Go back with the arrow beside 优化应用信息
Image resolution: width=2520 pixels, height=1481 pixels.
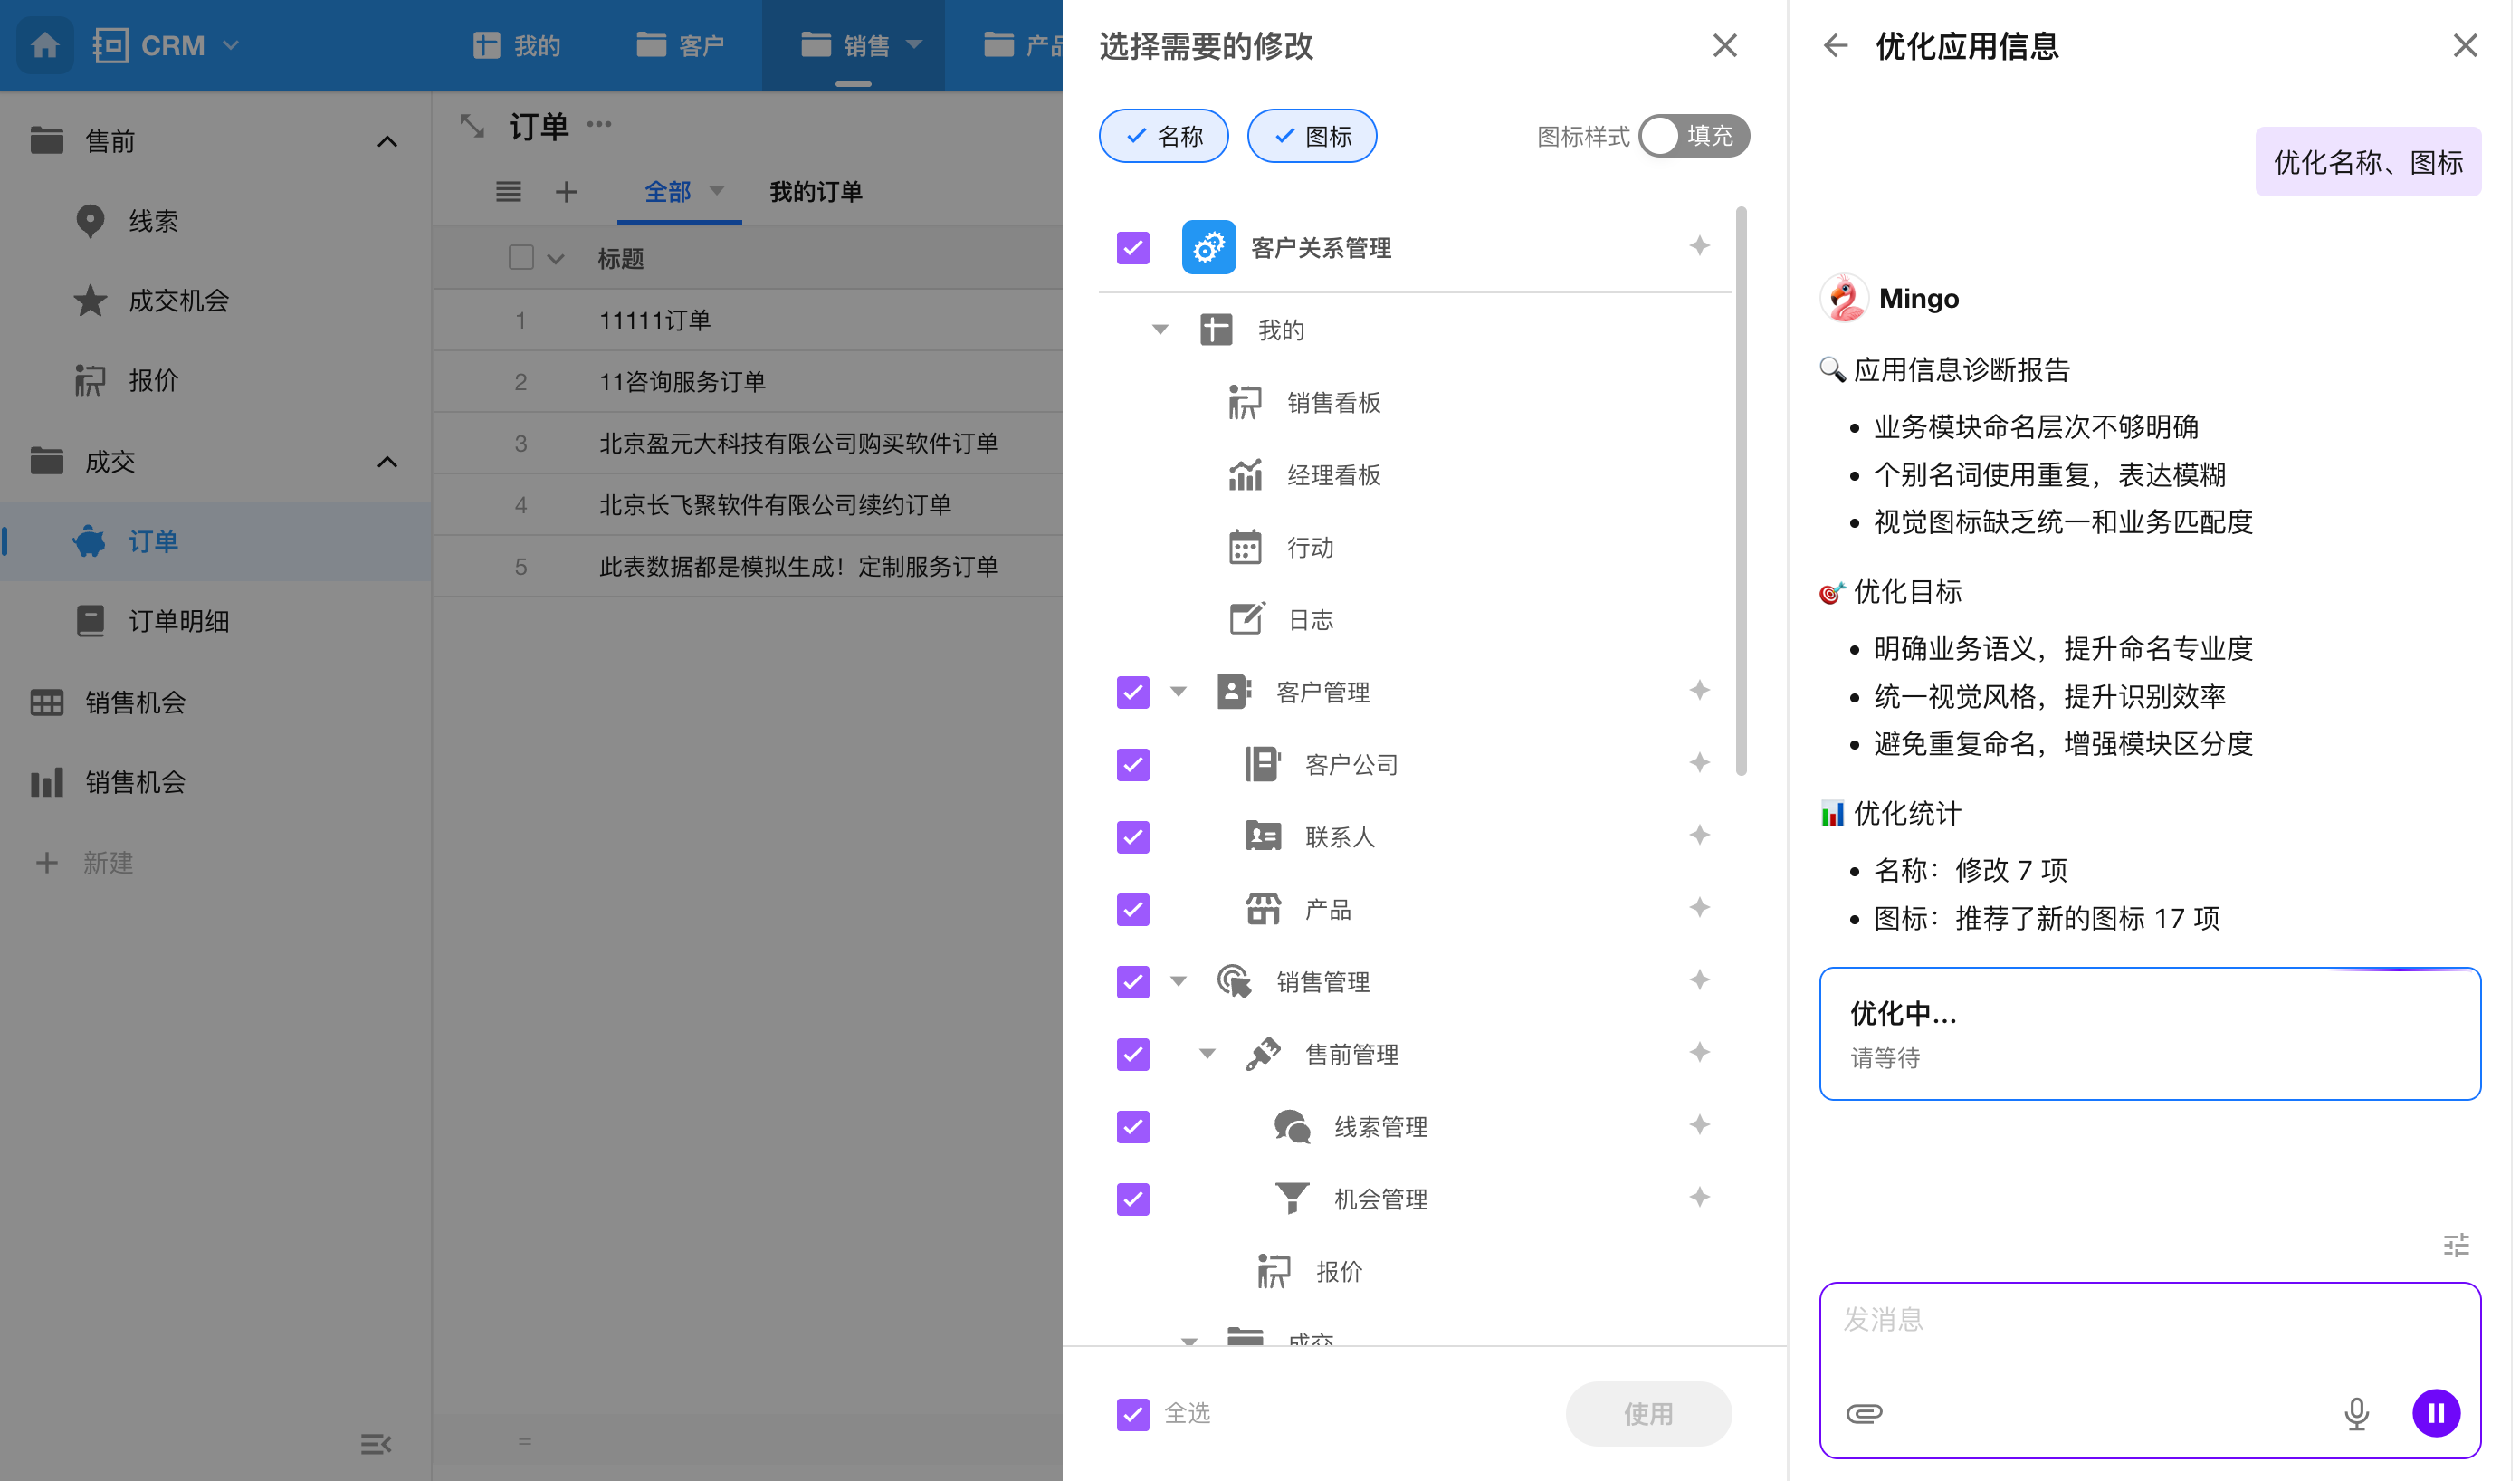coord(1835,46)
